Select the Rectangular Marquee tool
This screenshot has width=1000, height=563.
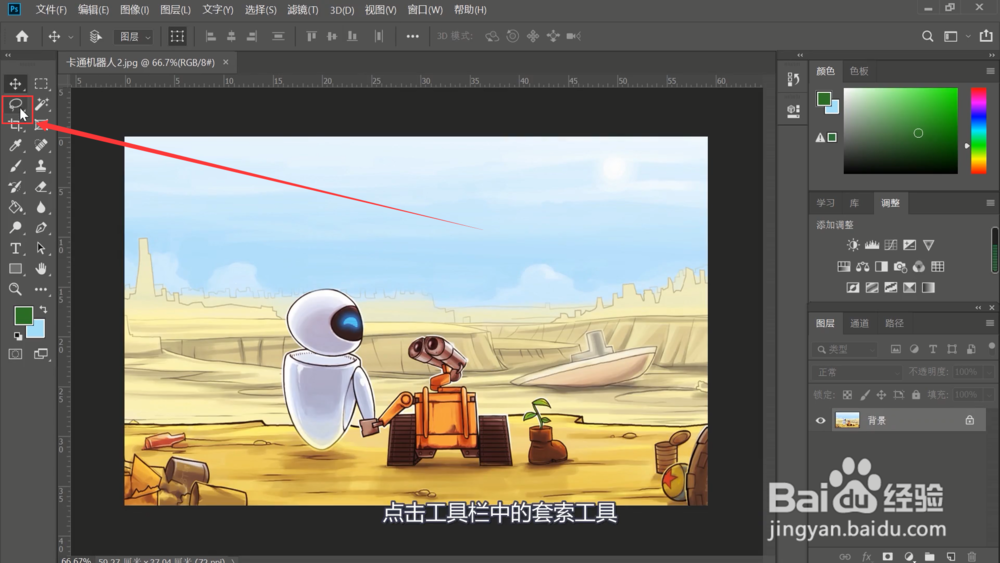pos(41,84)
